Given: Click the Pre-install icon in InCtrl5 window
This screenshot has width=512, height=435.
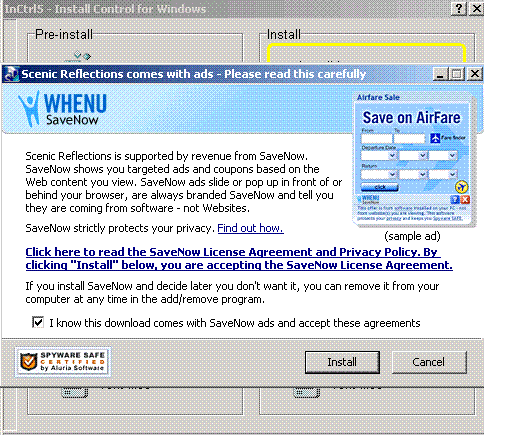Looking at the screenshot, I should pos(79,56).
